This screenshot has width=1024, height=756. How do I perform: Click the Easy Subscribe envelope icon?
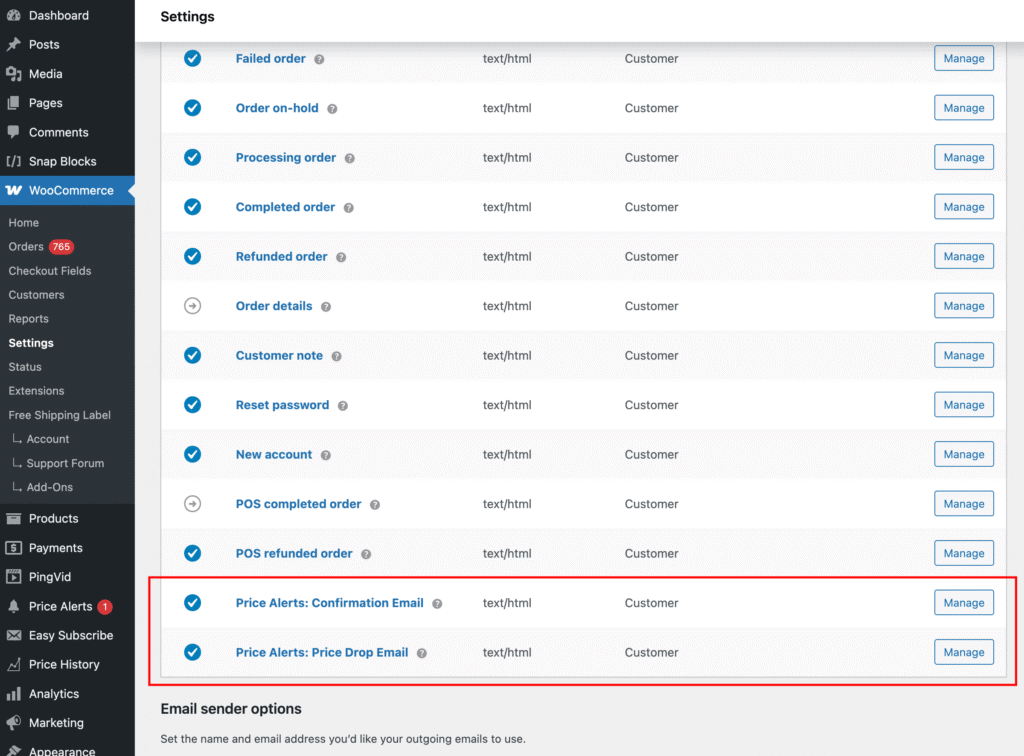13,636
